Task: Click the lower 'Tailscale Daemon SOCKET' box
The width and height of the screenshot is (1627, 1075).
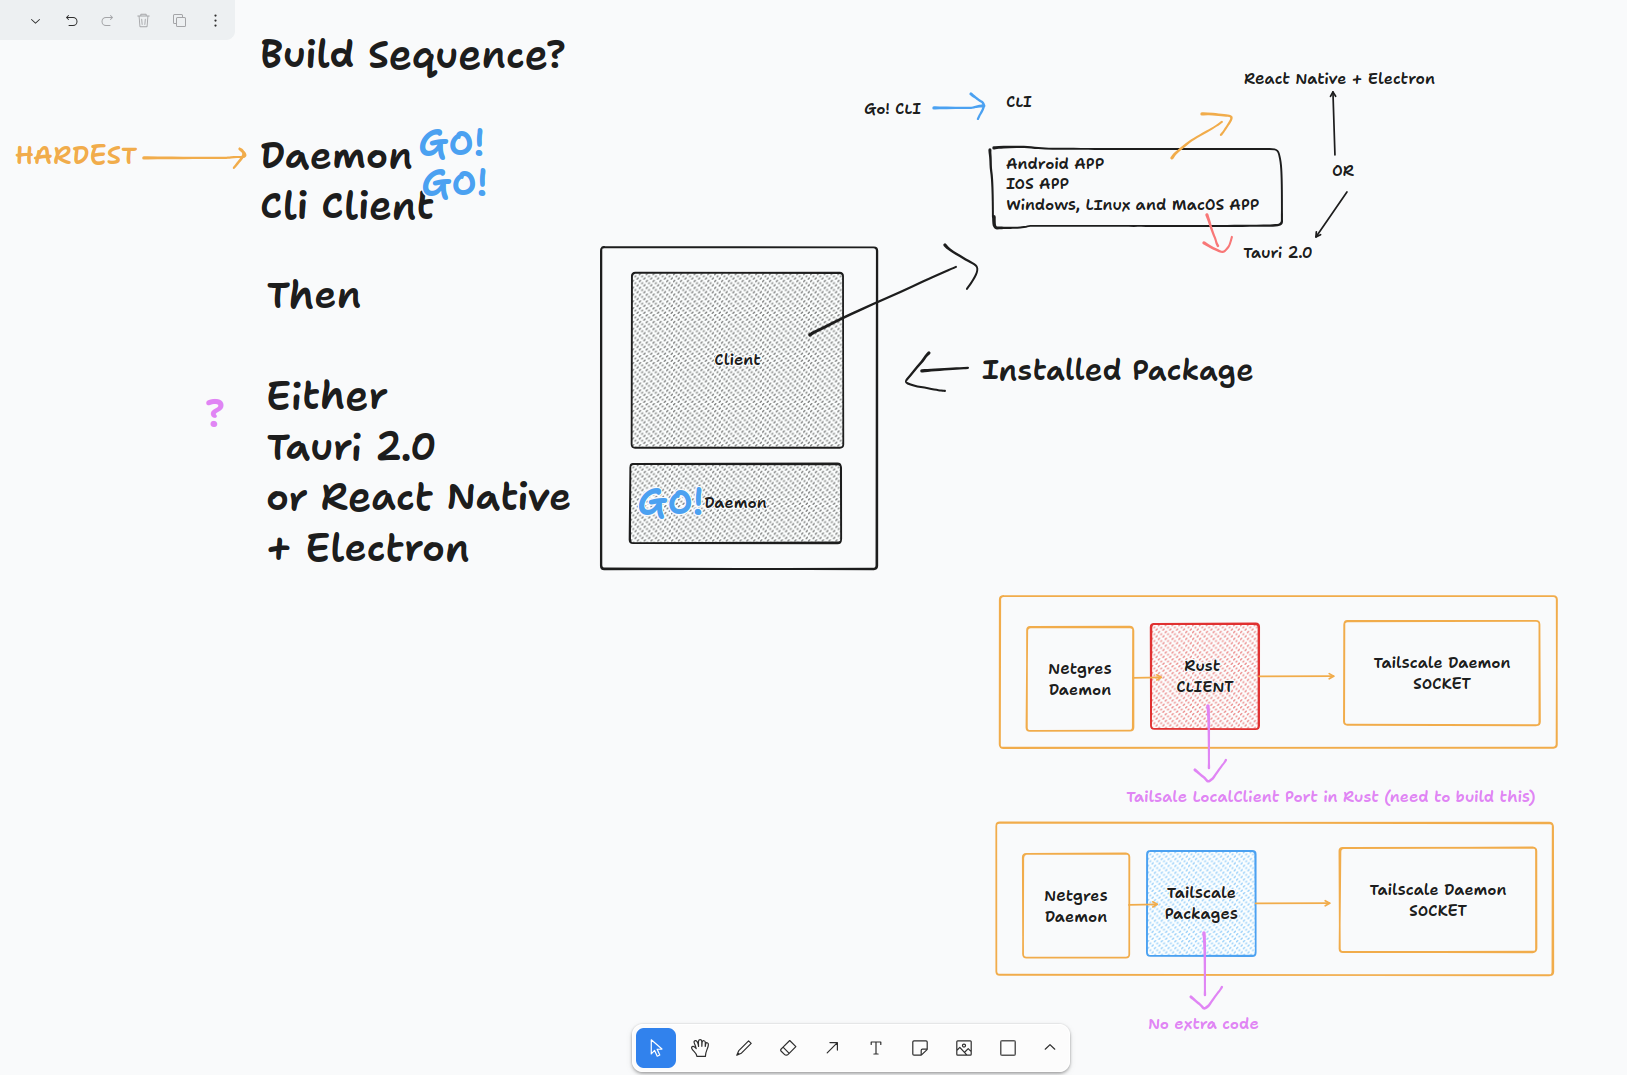Action: (x=1438, y=900)
